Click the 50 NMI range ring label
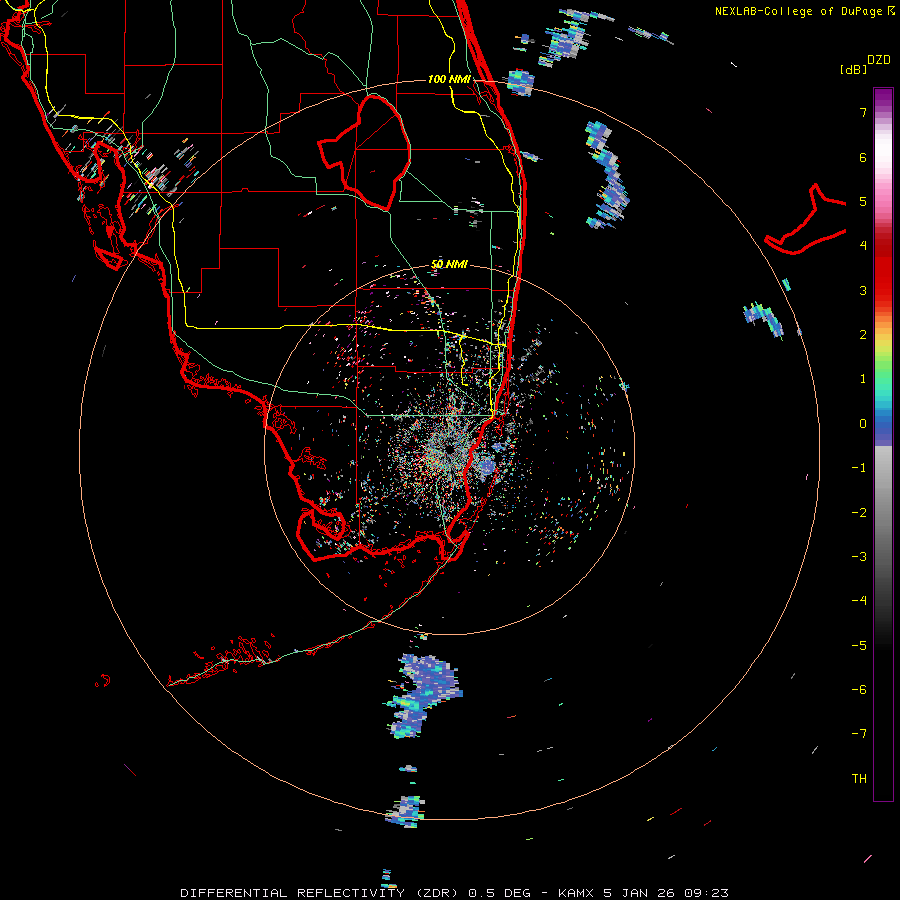This screenshot has width=900, height=900. [x=449, y=264]
